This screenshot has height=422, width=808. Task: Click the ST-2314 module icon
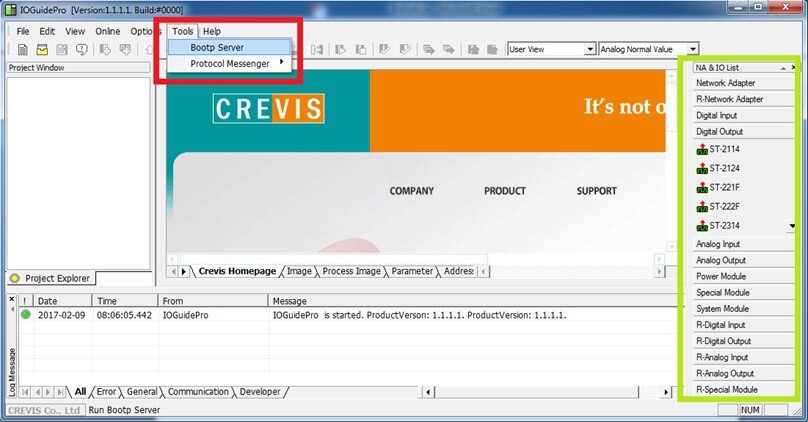point(702,226)
